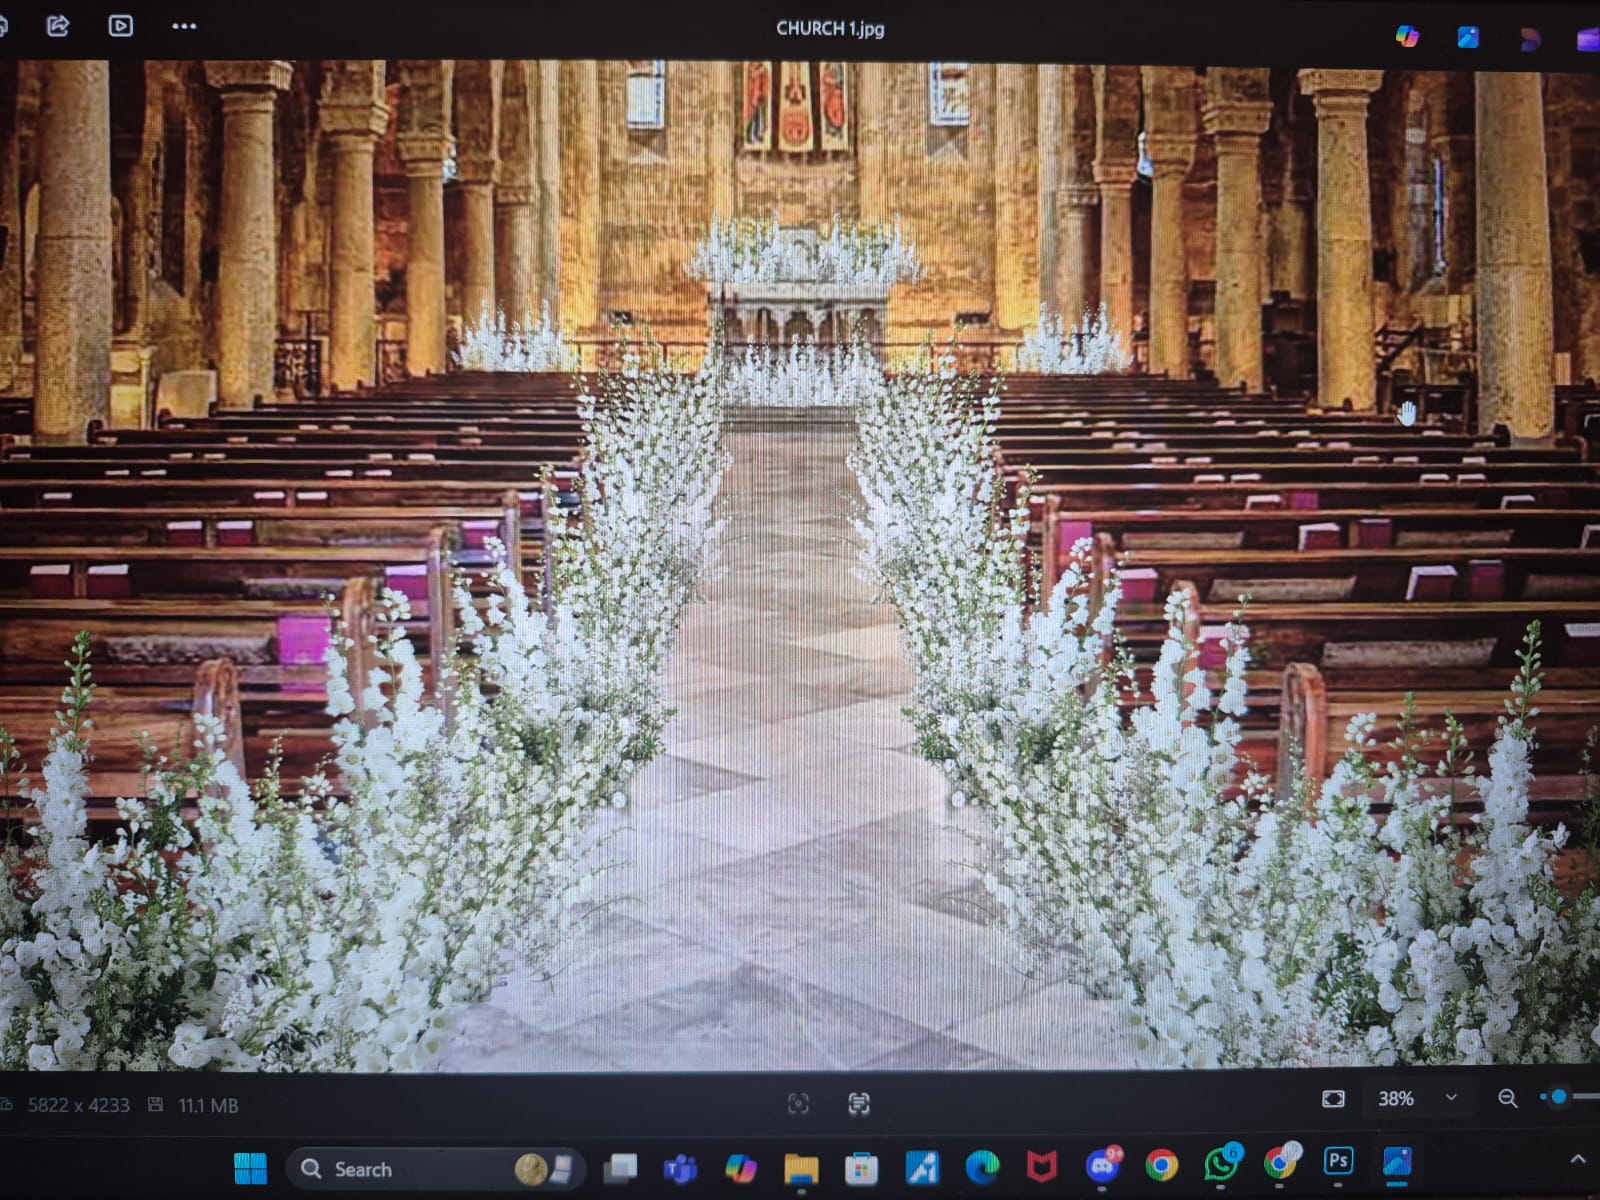Click the Scan text icon

[x=859, y=1103]
